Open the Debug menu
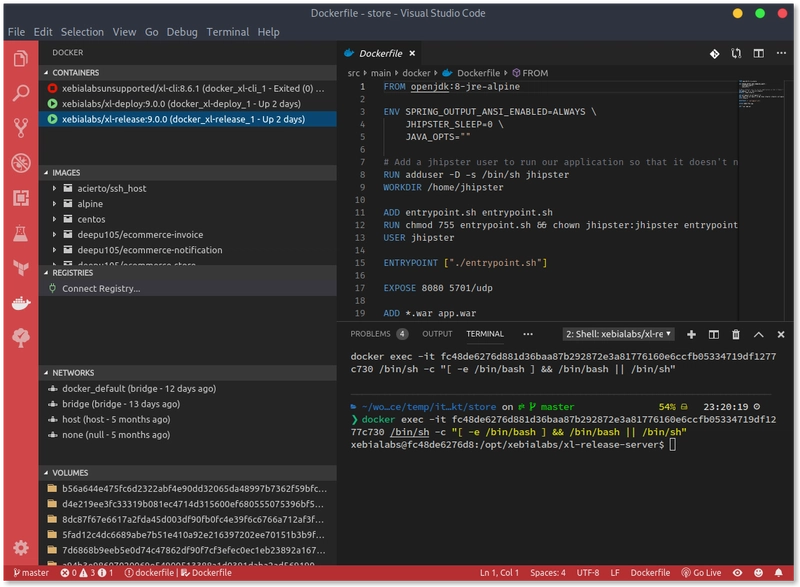Screen dimensions: 800x587 point(182,32)
